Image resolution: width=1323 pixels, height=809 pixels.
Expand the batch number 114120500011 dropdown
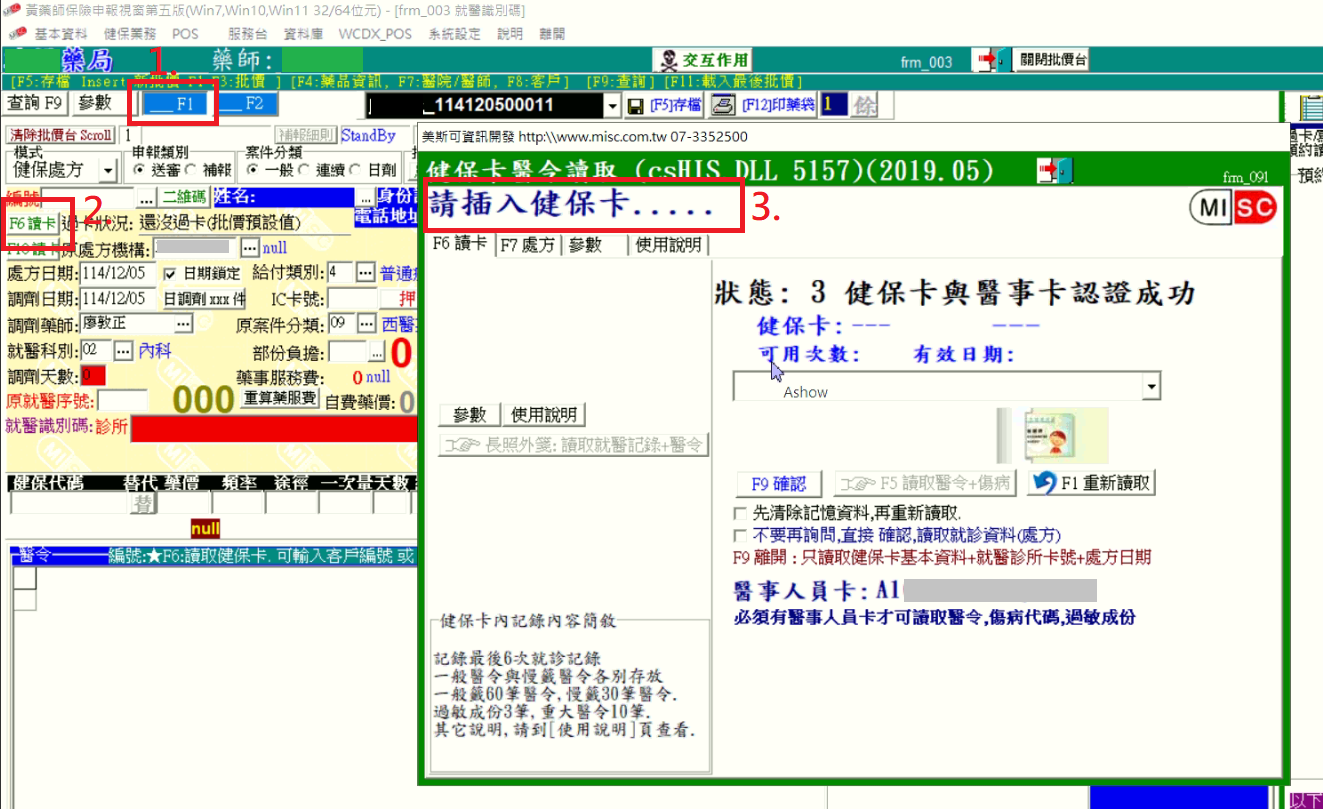(x=612, y=105)
